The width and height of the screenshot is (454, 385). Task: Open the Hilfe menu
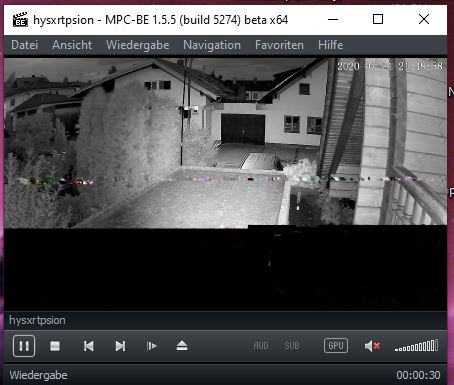click(330, 45)
